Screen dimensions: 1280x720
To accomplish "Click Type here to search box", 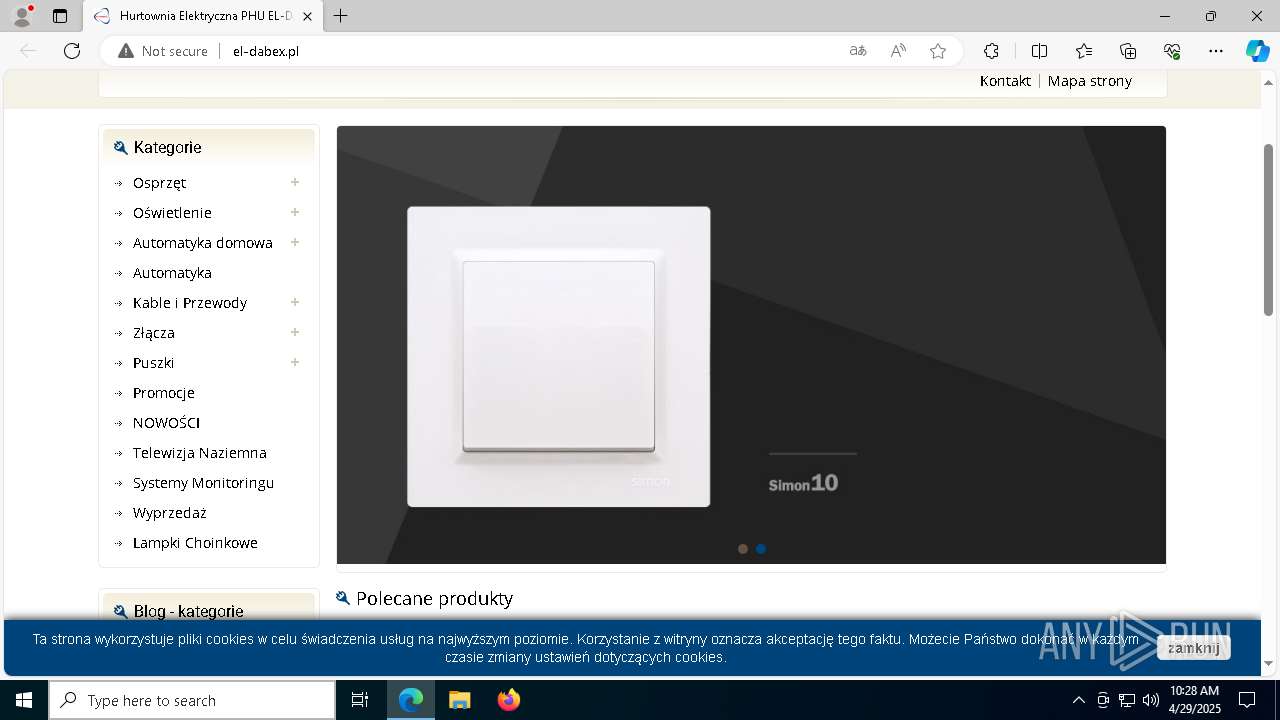I will coord(192,700).
